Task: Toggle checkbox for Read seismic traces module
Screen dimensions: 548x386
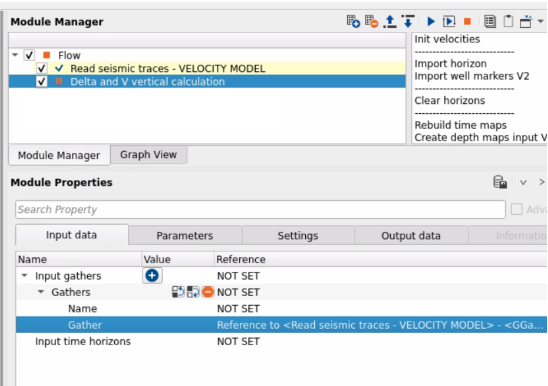Action: (x=42, y=68)
